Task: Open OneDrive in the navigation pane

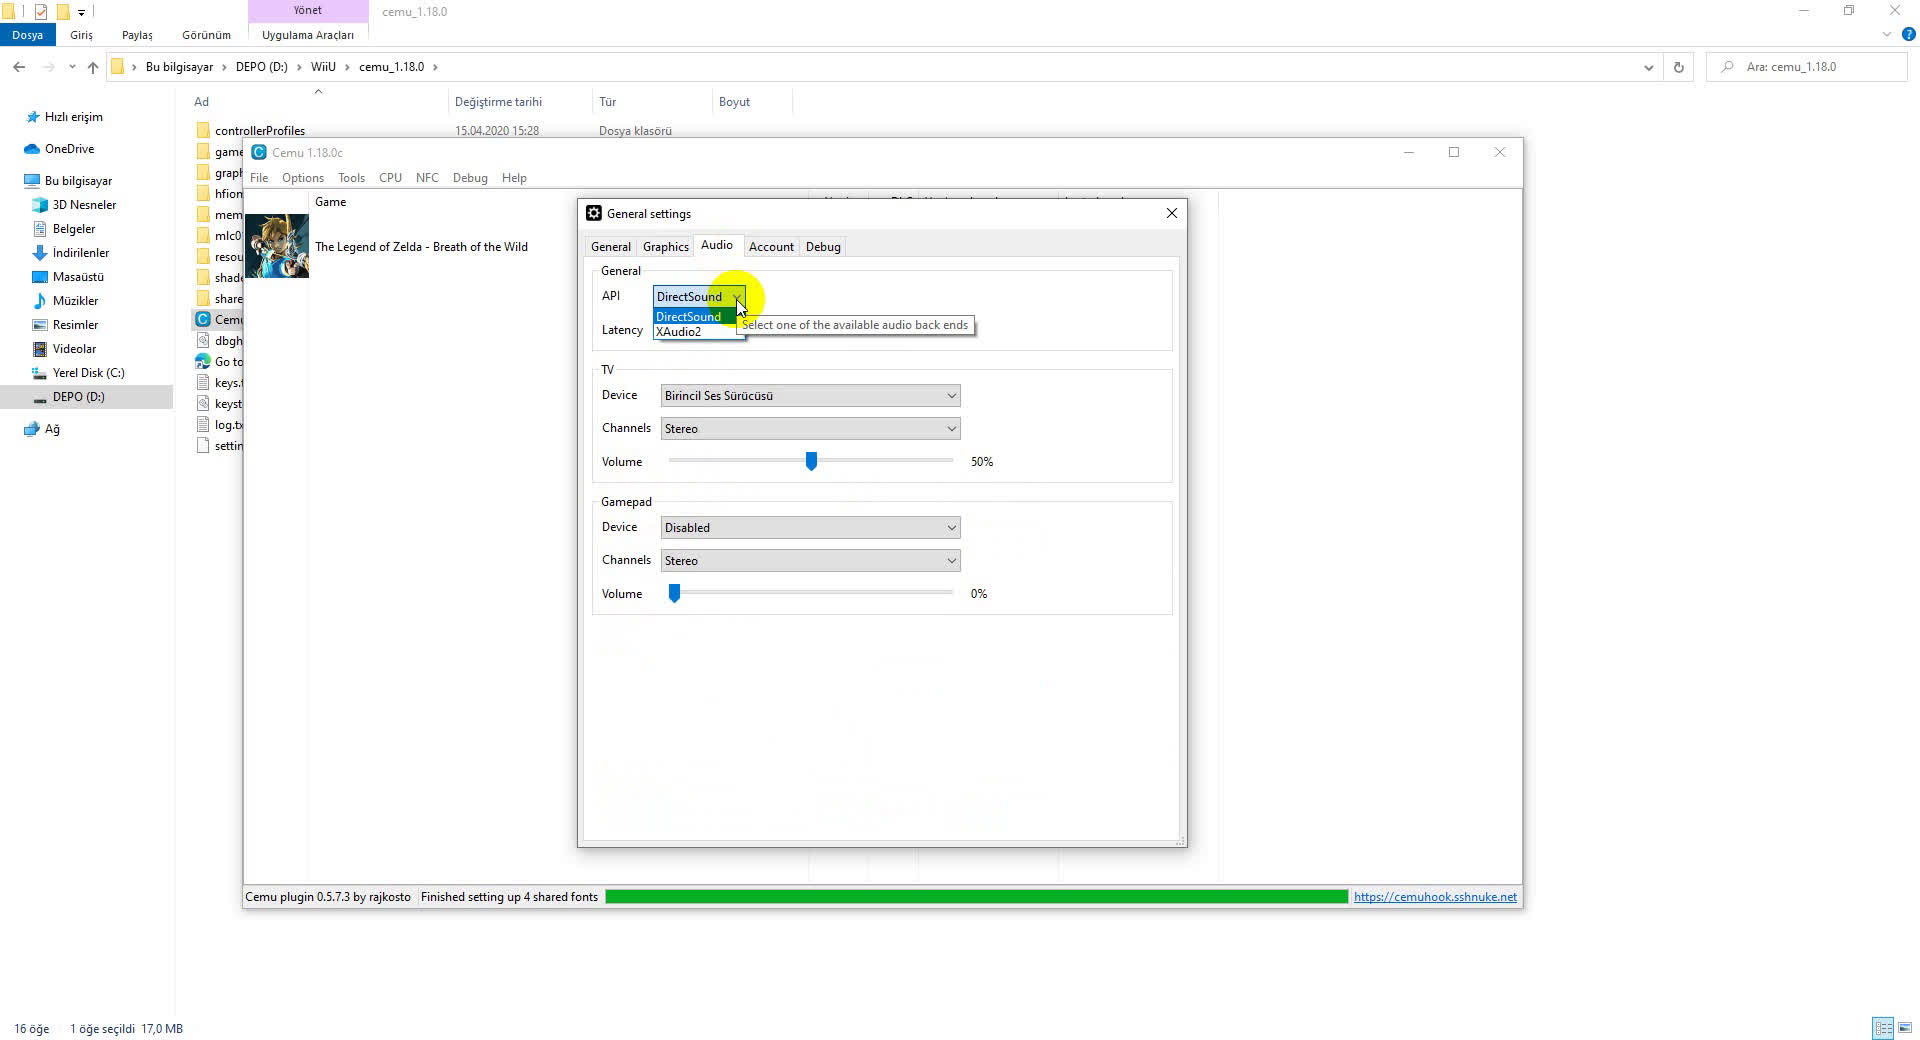Action: [x=69, y=149]
